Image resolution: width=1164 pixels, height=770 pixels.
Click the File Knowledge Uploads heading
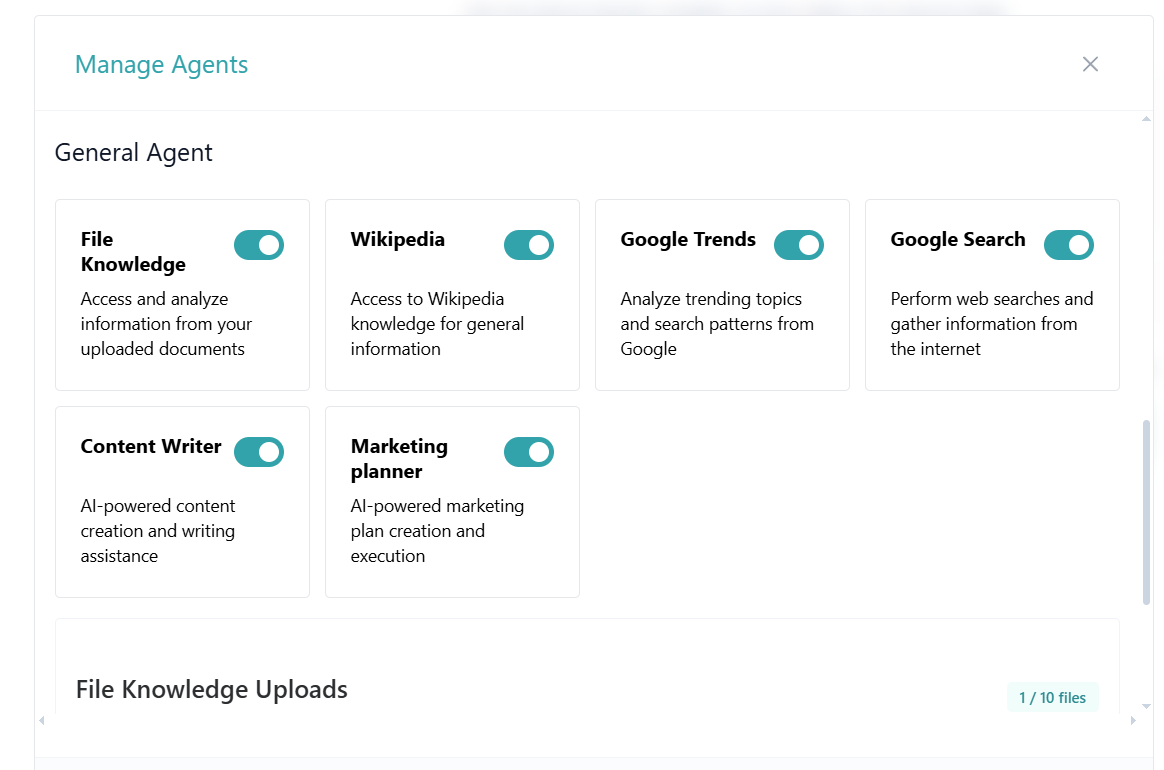(212, 690)
